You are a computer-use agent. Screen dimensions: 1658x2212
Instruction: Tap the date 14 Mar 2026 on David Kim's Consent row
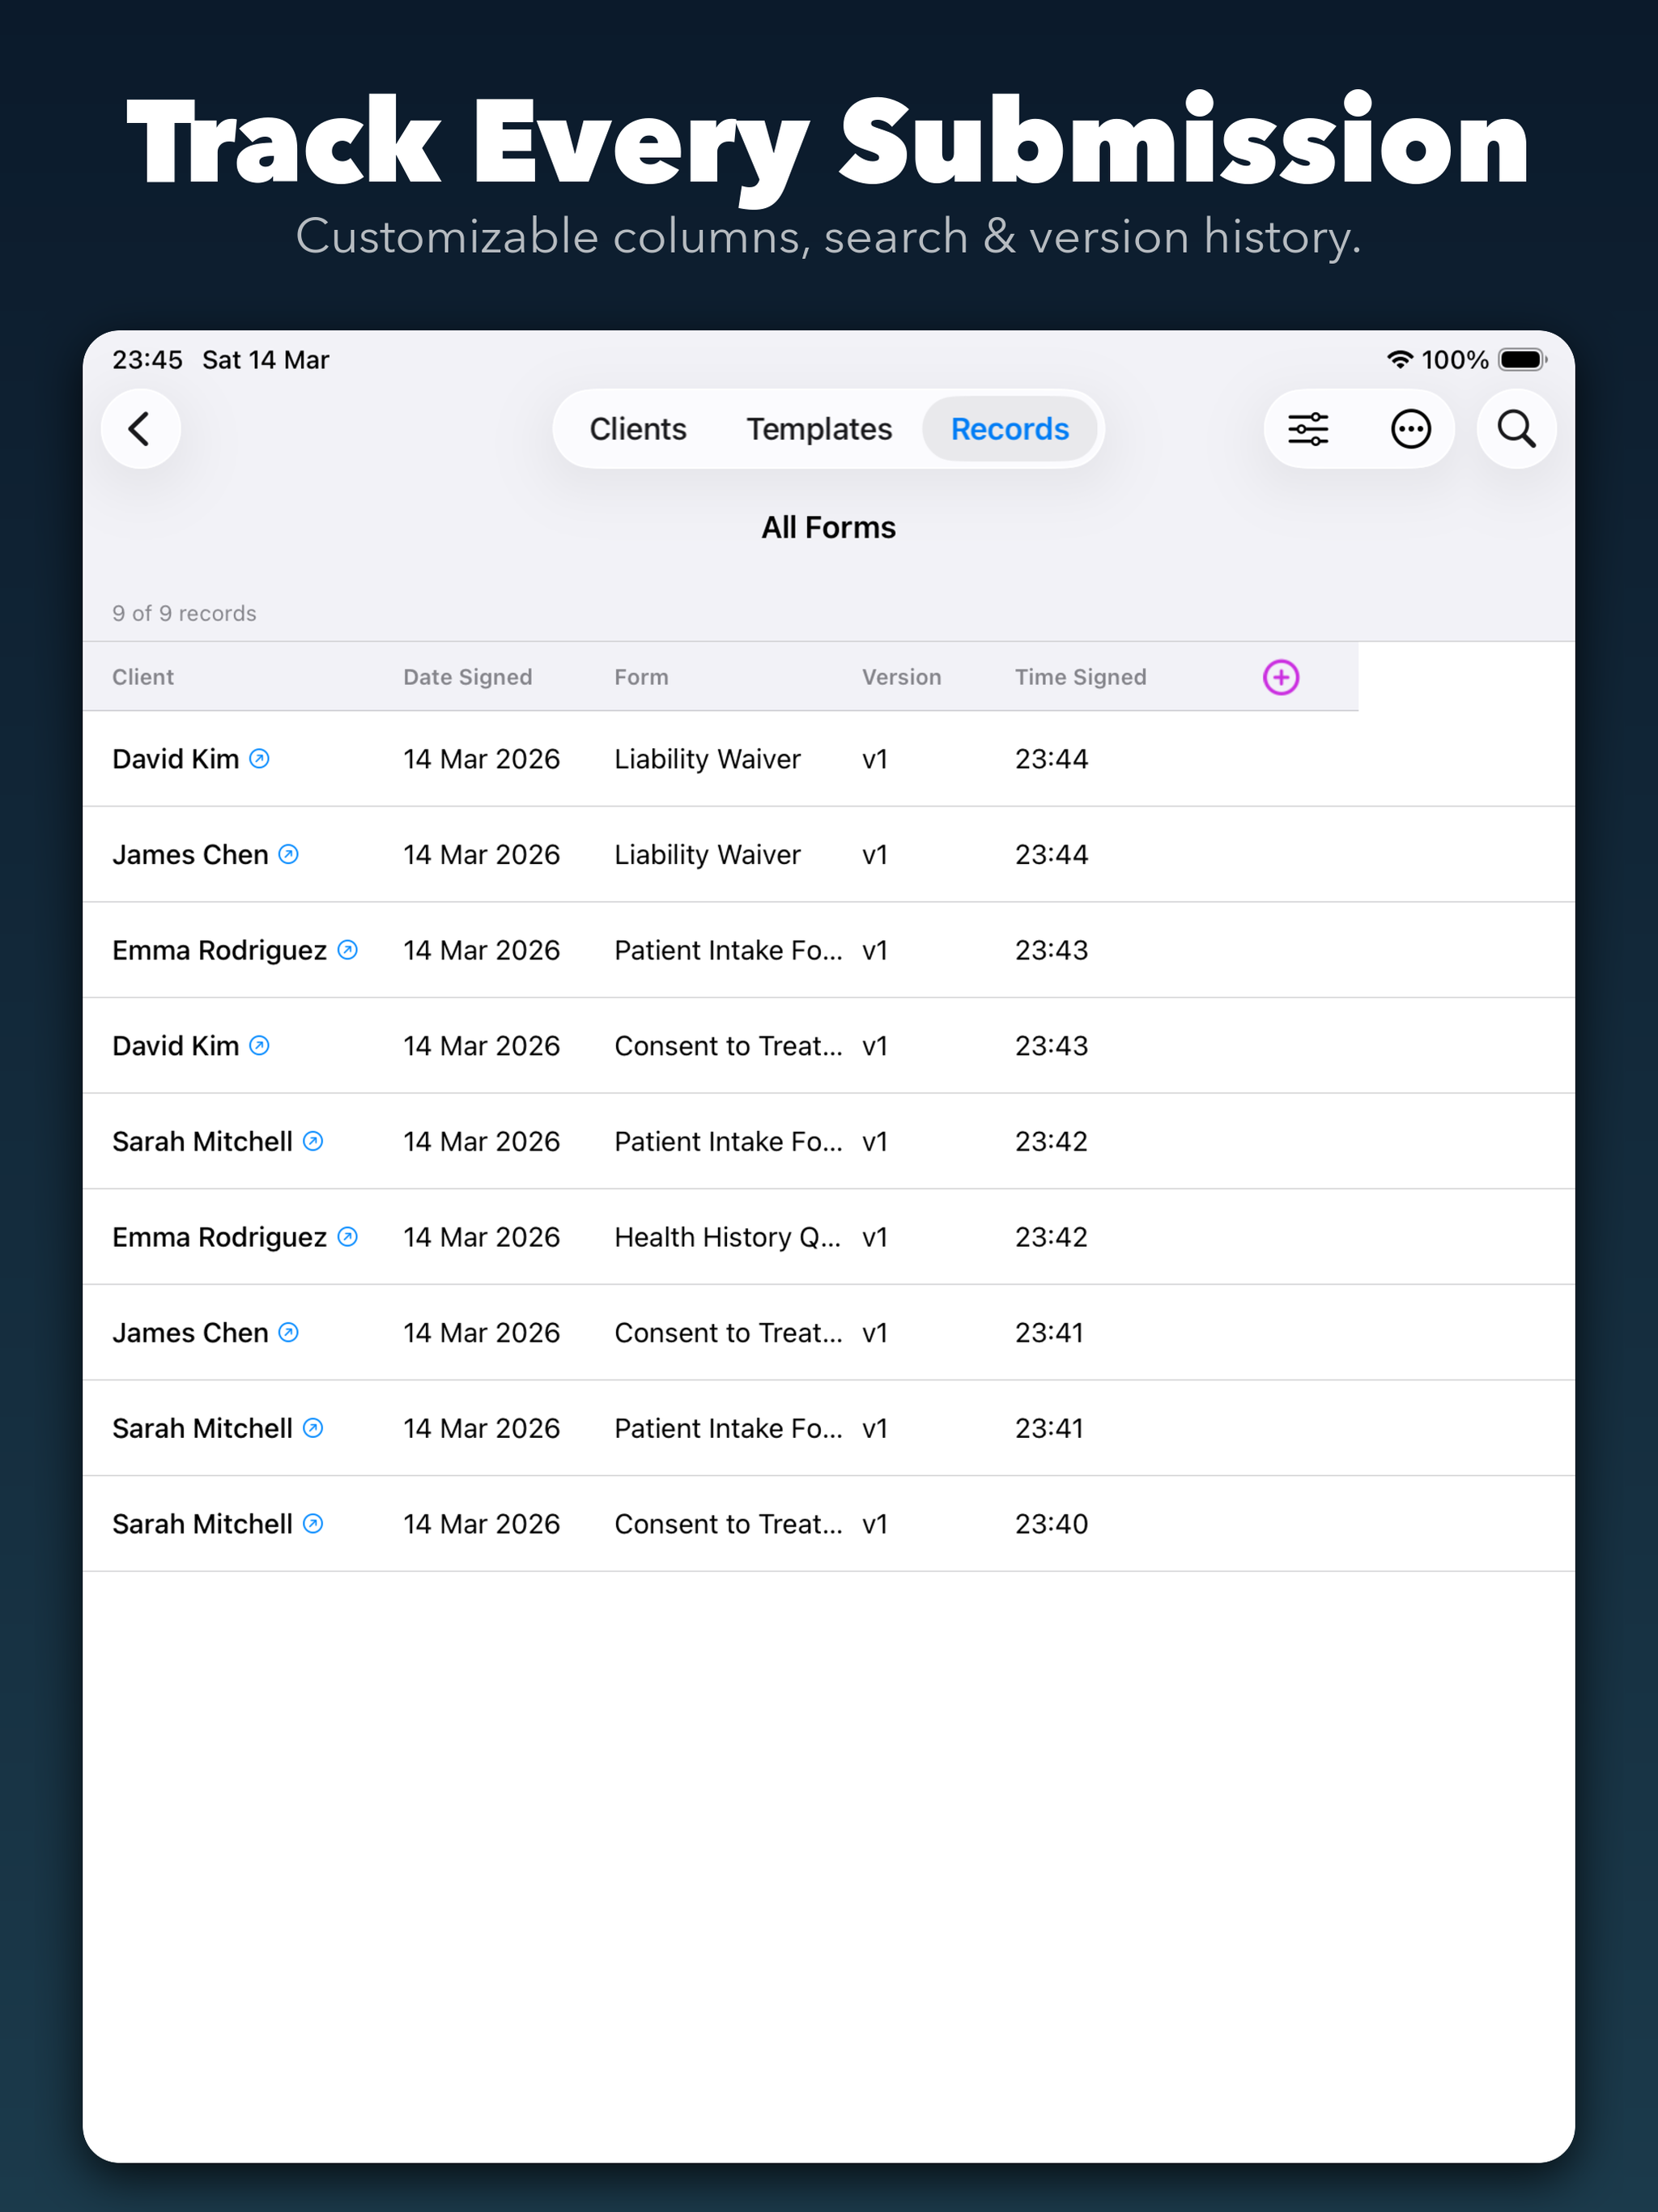click(x=481, y=1045)
